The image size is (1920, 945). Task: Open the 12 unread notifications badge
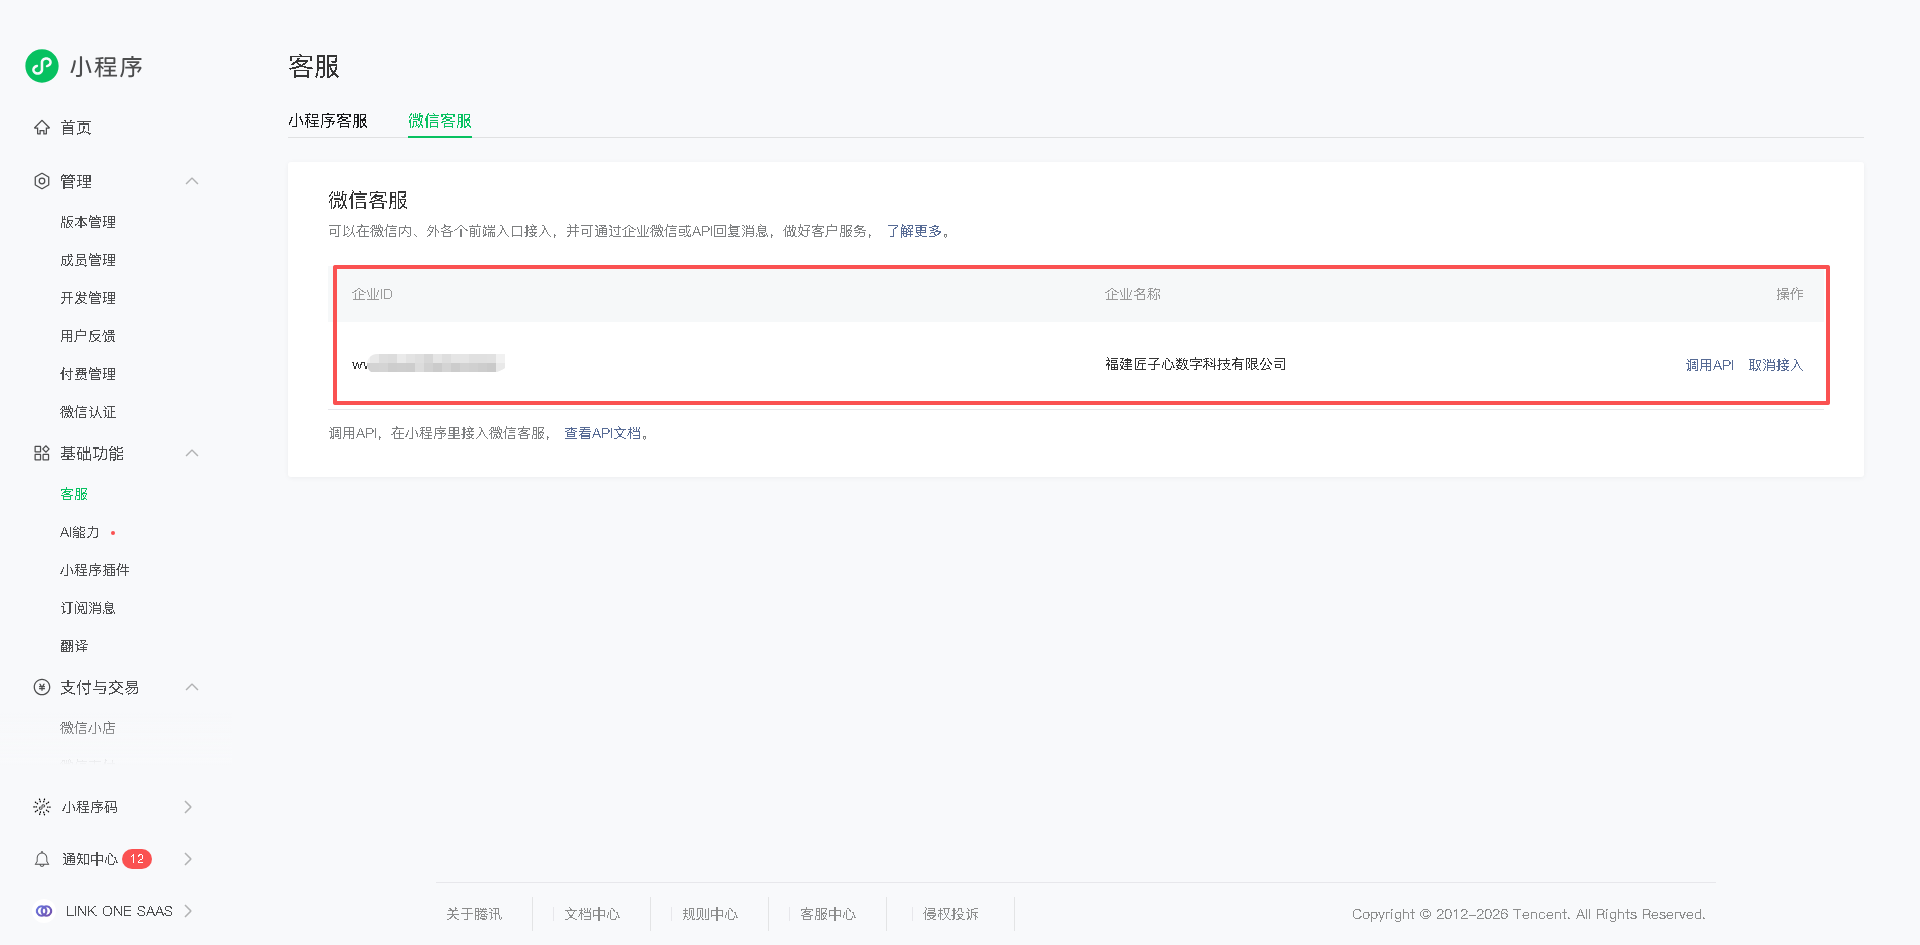[137, 859]
